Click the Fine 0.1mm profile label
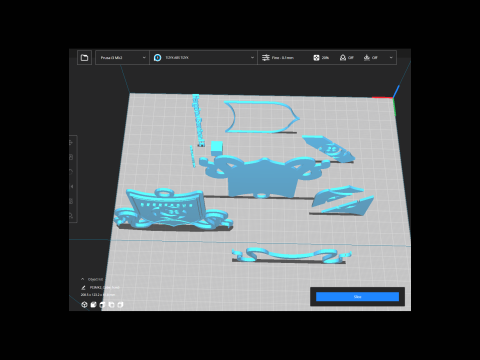The width and height of the screenshot is (480, 360). (x=283, y=58)
